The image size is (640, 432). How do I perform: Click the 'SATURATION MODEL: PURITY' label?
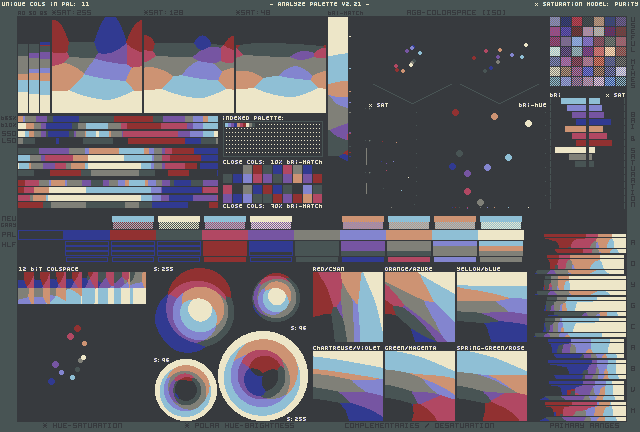click(x=587, y=4)
